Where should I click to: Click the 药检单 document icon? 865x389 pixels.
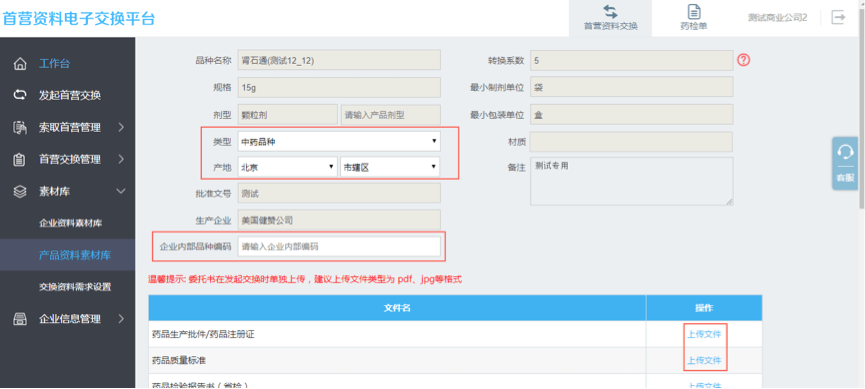tap(693, 12)
